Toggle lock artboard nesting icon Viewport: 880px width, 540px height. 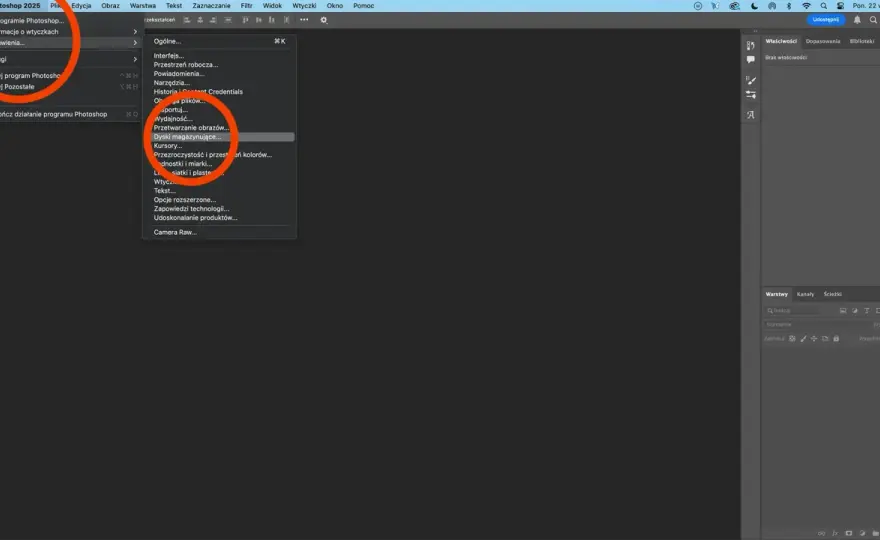click(x=825, y=338)
